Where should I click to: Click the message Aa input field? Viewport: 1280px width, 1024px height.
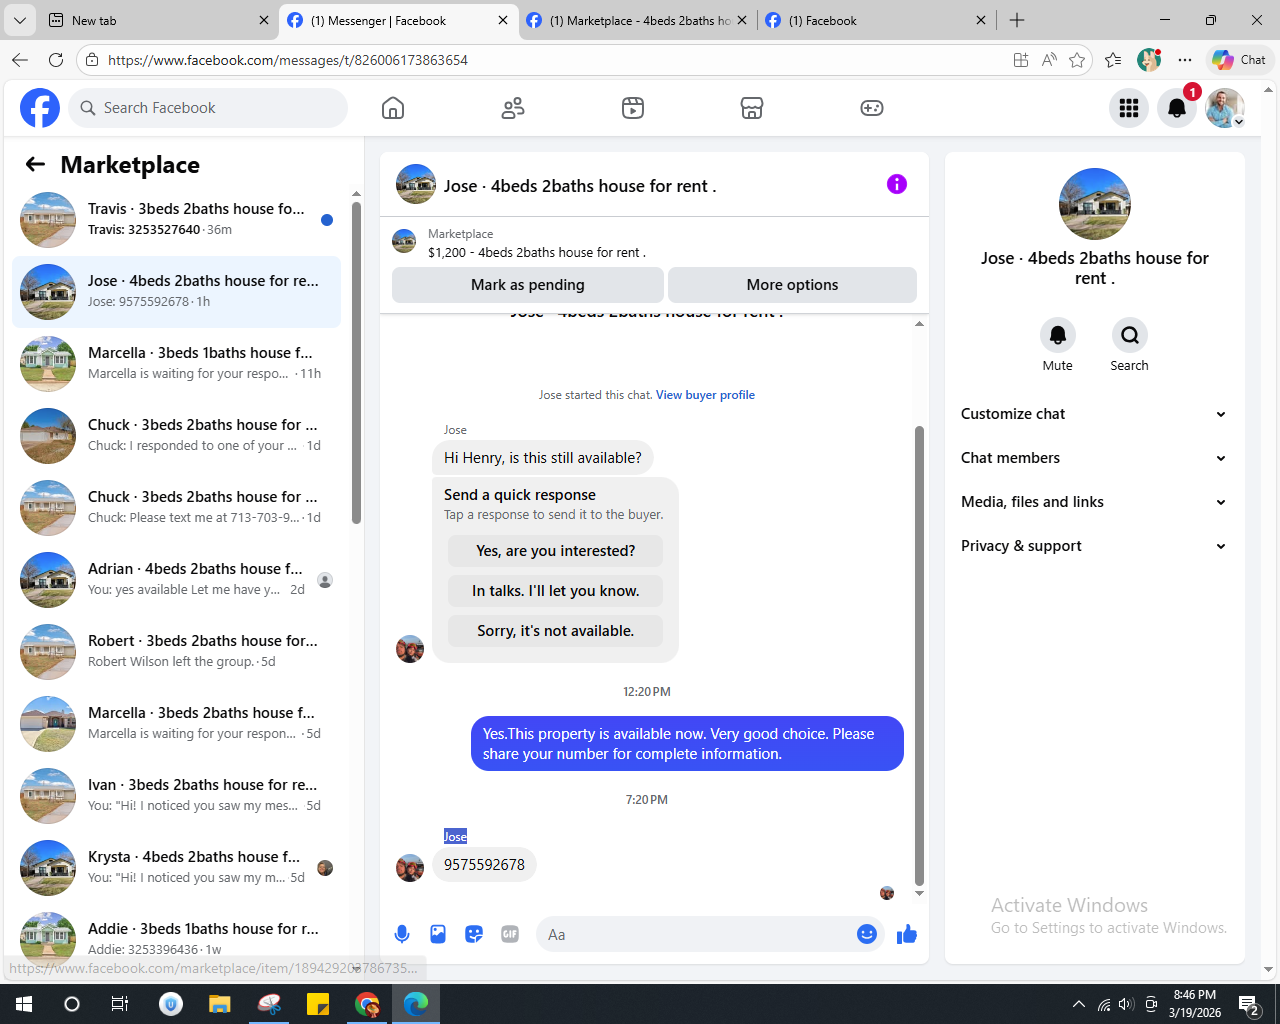pyautogui.click(x=695, y=934)
